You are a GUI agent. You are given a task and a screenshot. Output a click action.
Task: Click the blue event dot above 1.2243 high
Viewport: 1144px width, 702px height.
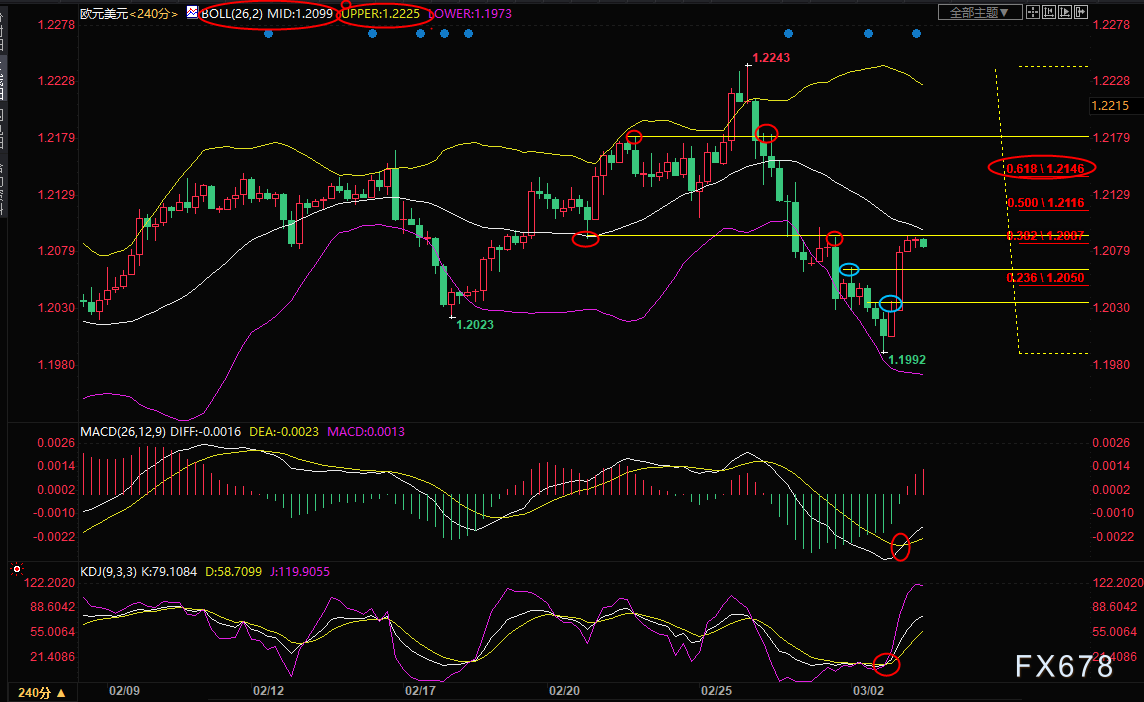coord(788,34)
